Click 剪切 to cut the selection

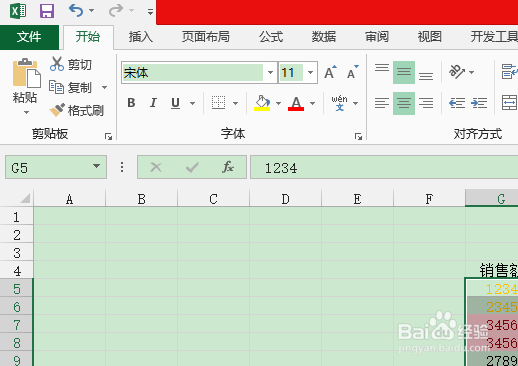71,64
